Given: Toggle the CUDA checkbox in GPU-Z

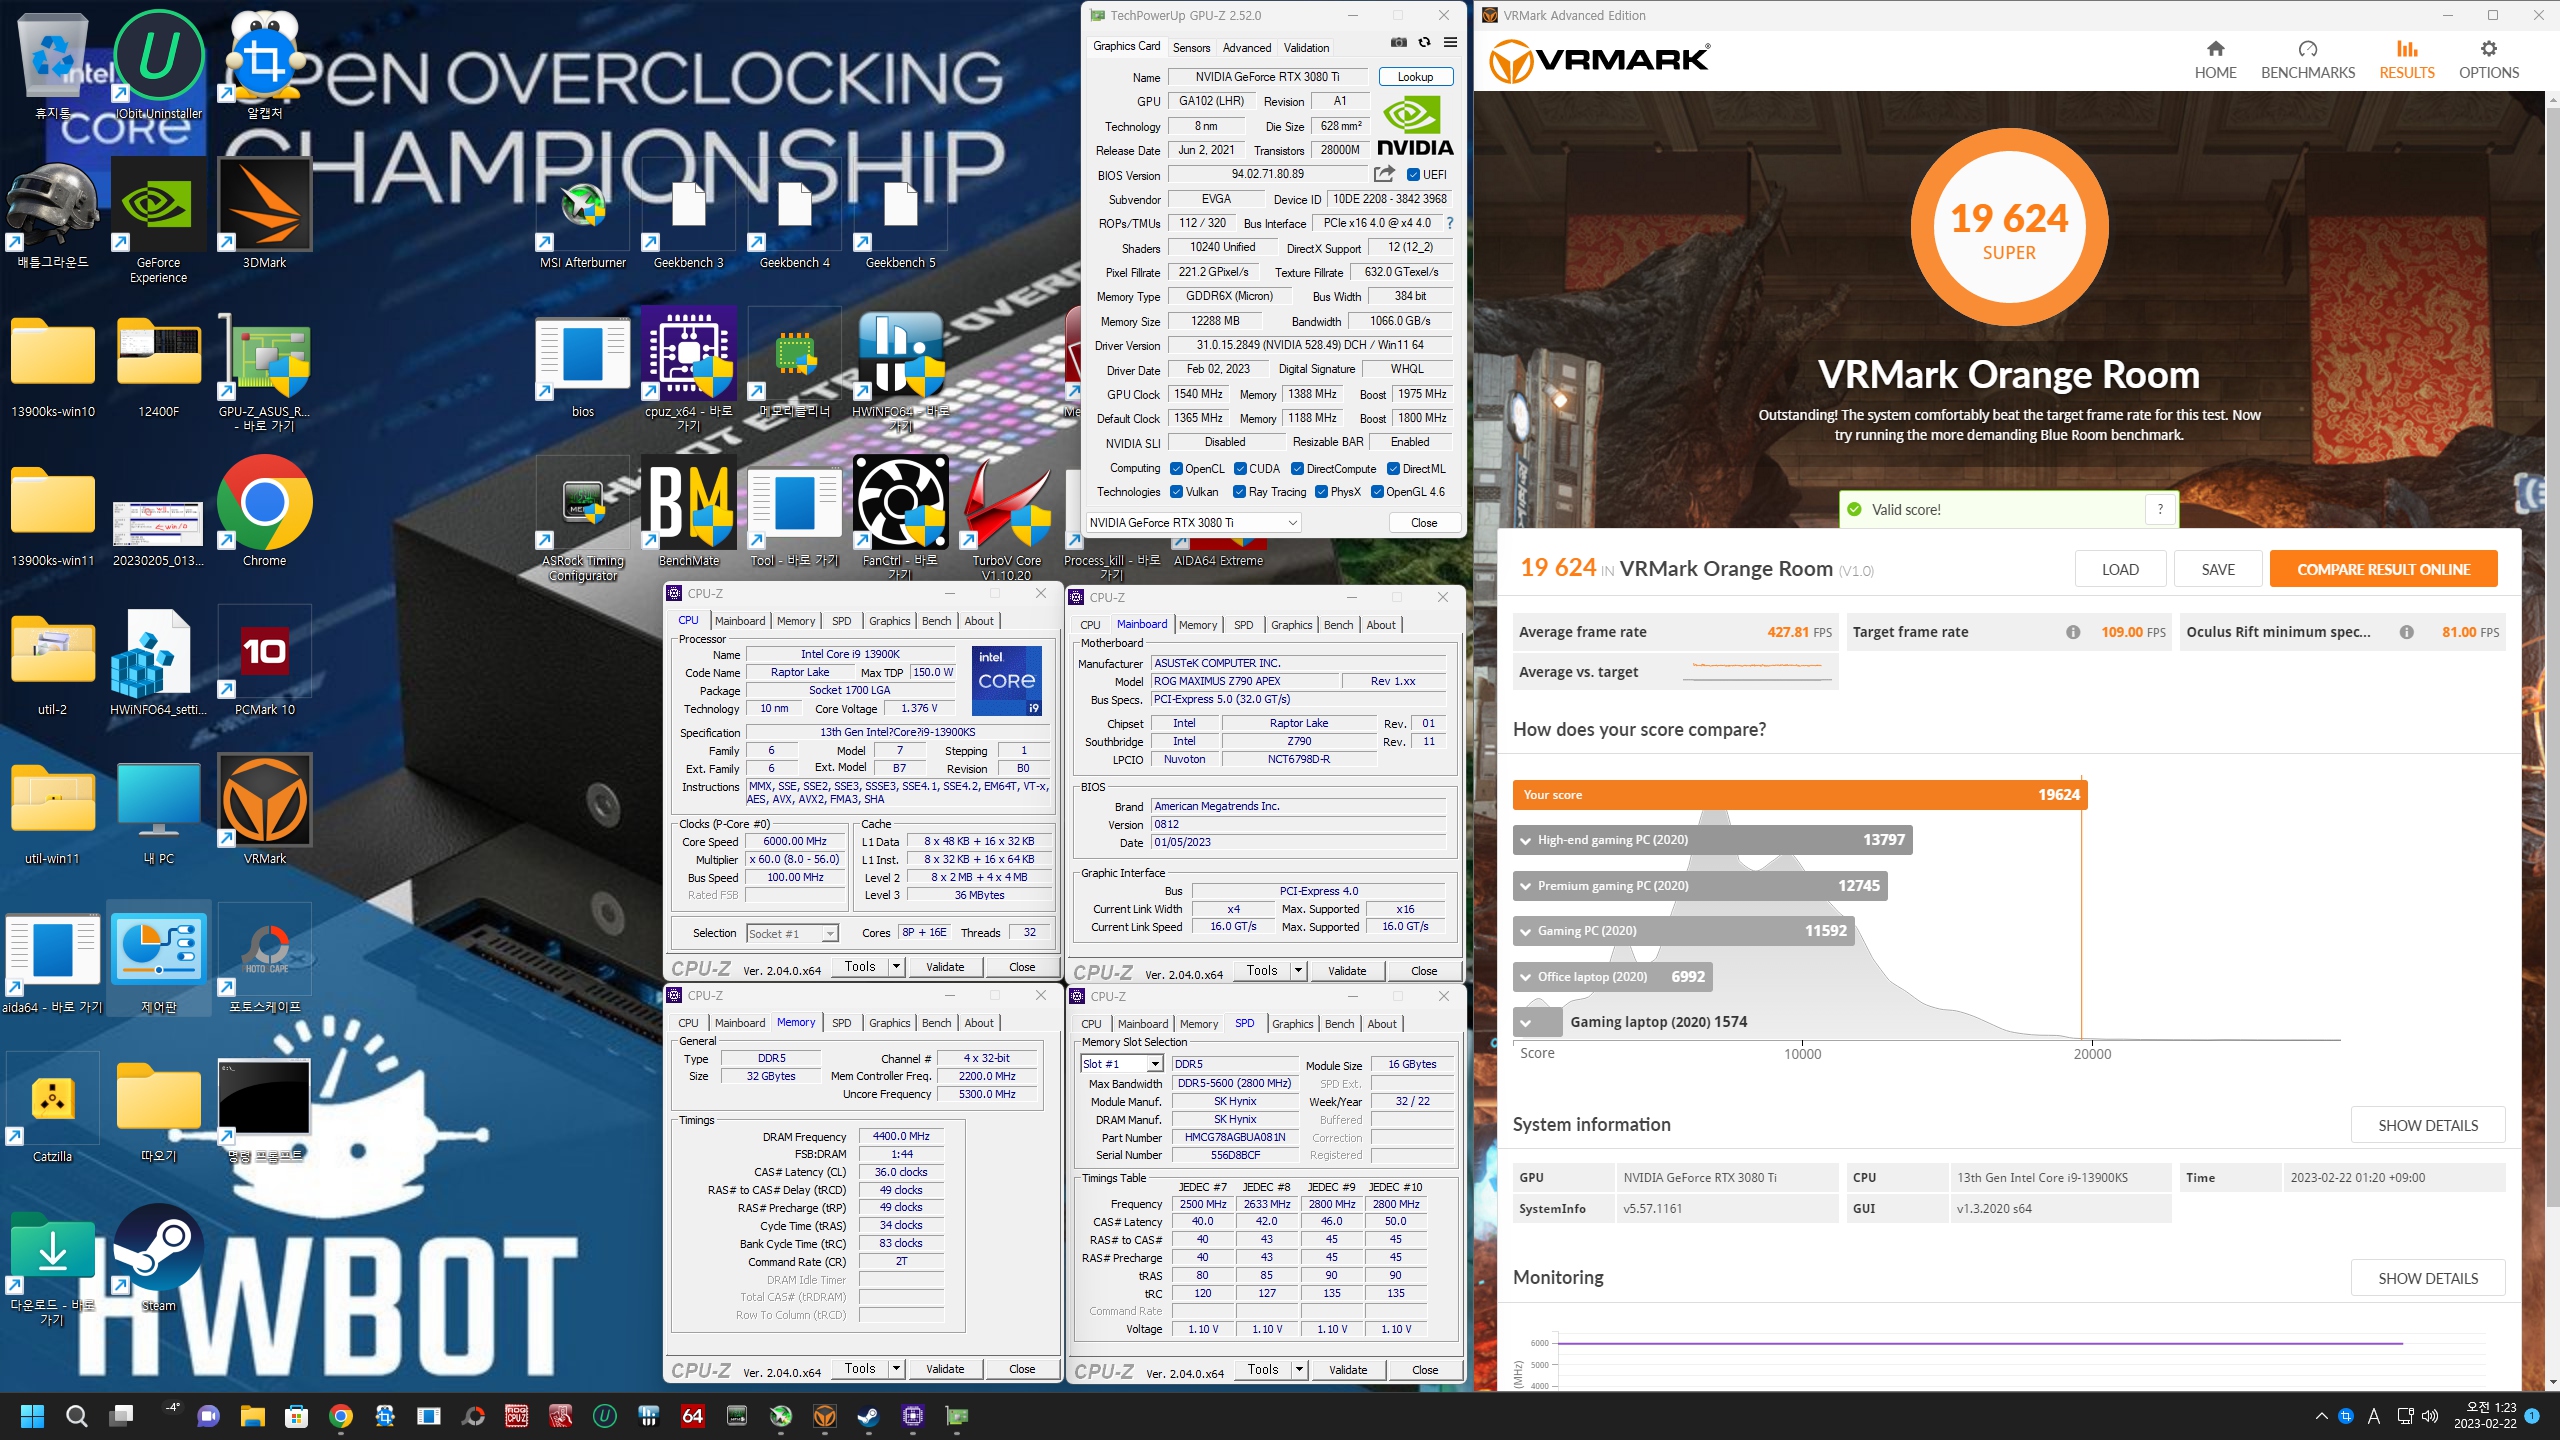Looking at the screenshot, I should (x=1240, y=468).
